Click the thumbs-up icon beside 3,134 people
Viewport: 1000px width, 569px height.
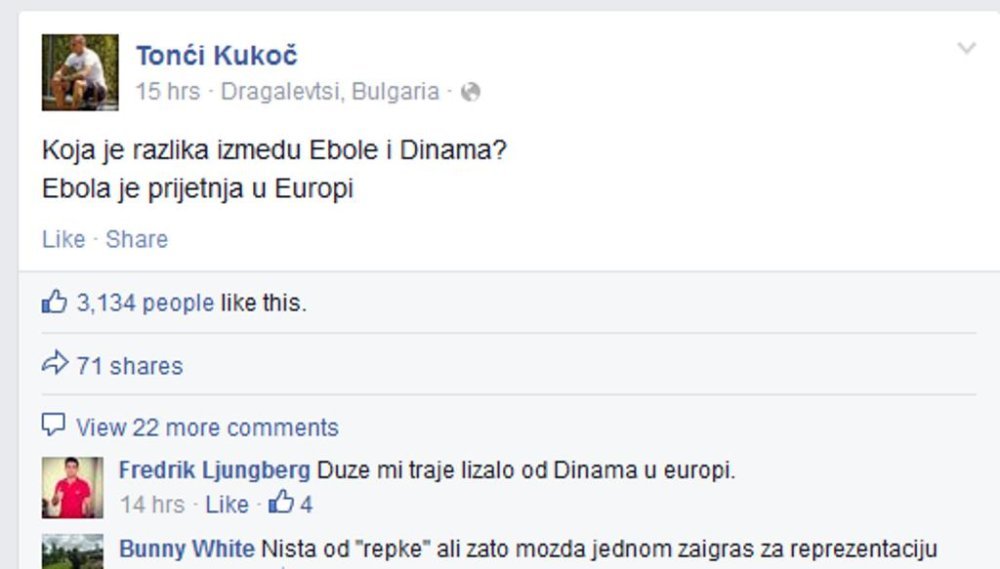tap(54, 302)
